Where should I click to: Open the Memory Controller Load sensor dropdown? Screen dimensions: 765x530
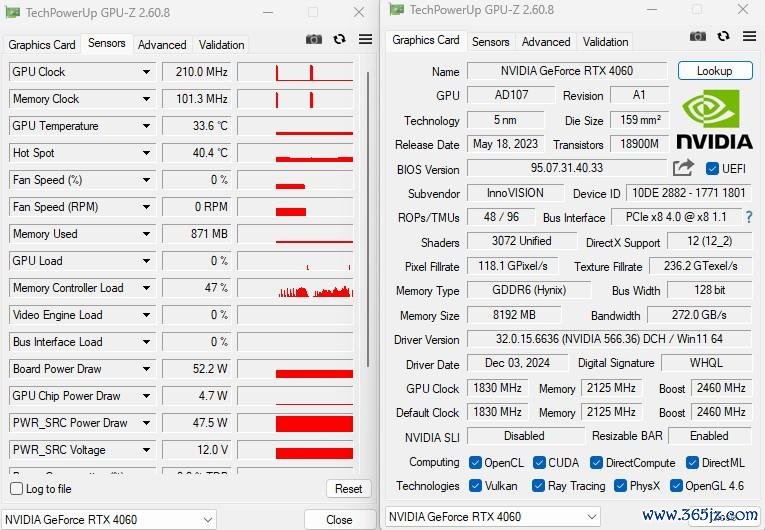(146, 288)
